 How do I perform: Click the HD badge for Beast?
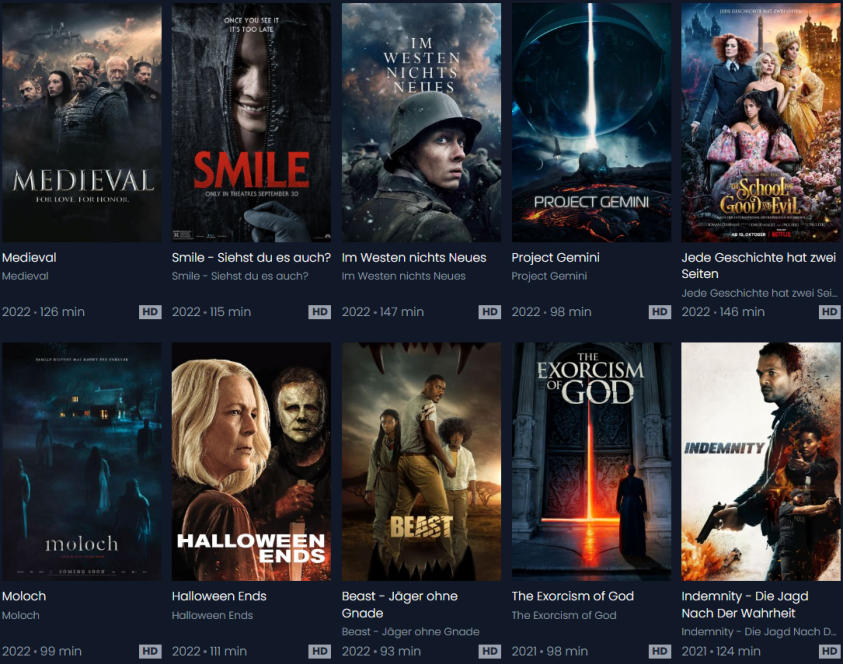coord(490,652)
